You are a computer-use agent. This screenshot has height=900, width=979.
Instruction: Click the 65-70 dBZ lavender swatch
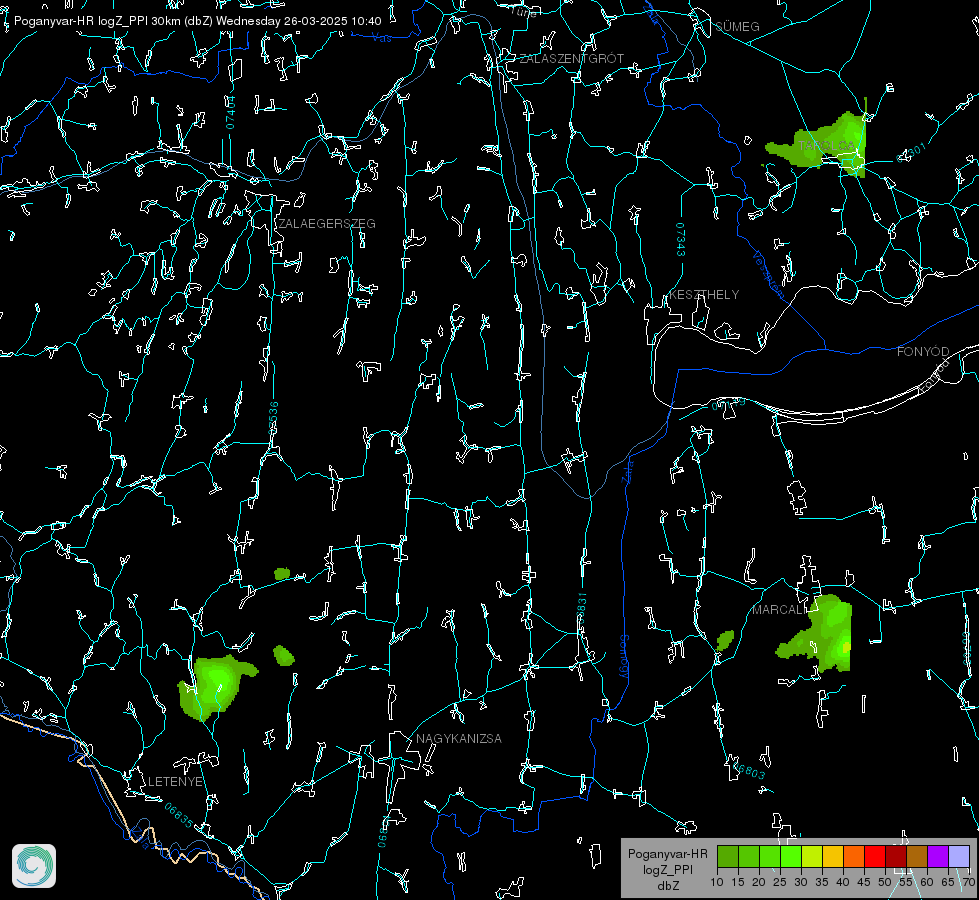958,856
